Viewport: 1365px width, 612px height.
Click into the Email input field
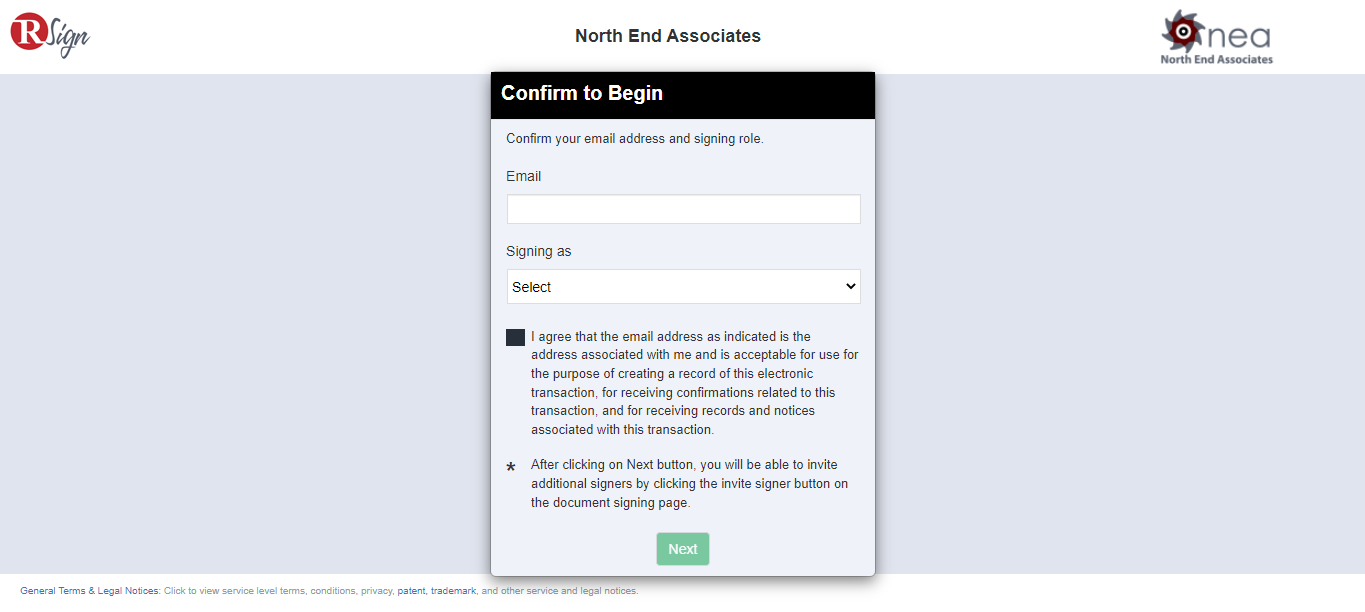click(x=683, y=209)
